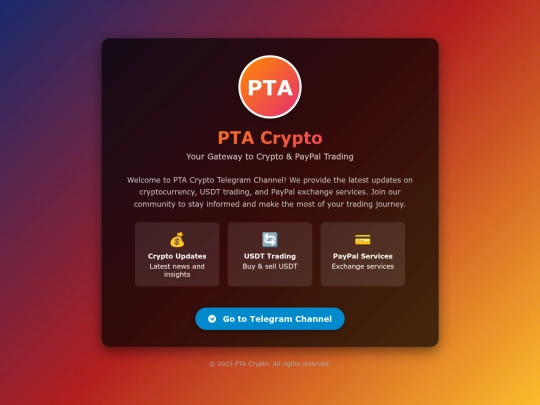Click the circular PTA logo

[270, 87]
